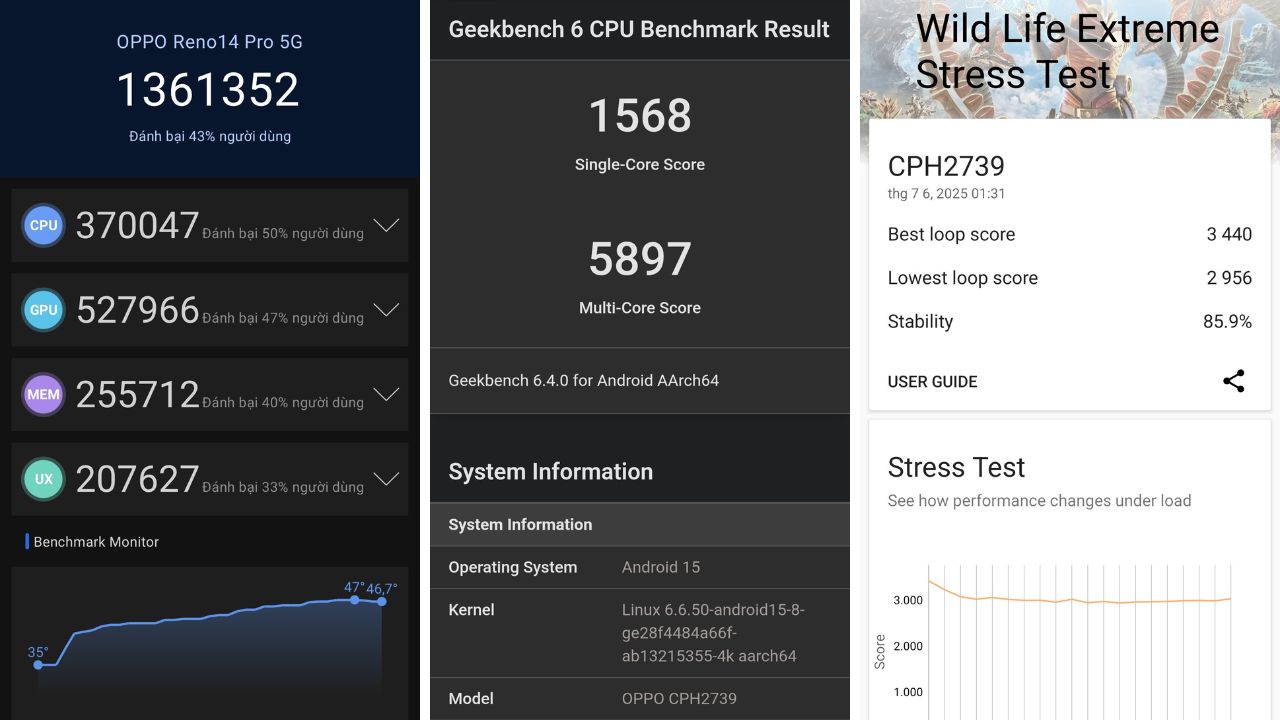Click 'Geekbench 6.4.0 for Android AArch64' text

coord(584,381)
